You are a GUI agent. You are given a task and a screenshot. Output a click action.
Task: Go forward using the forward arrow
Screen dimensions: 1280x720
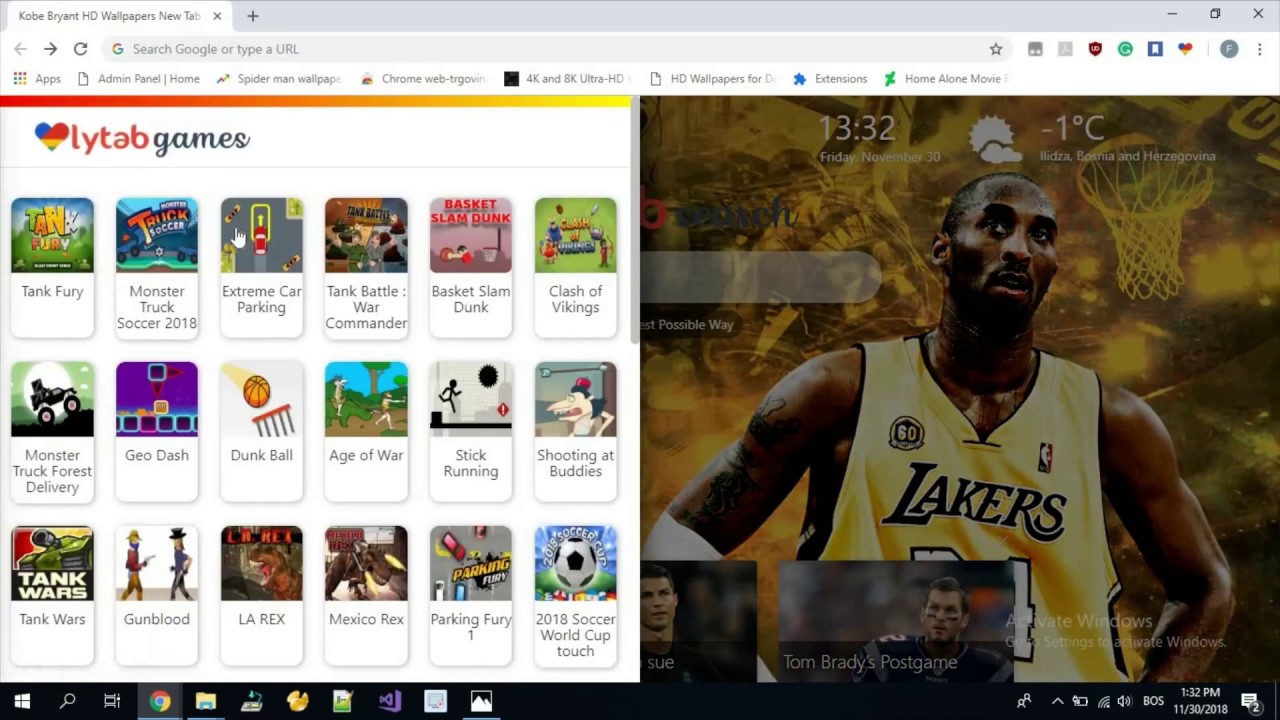(x=50, y=49)
